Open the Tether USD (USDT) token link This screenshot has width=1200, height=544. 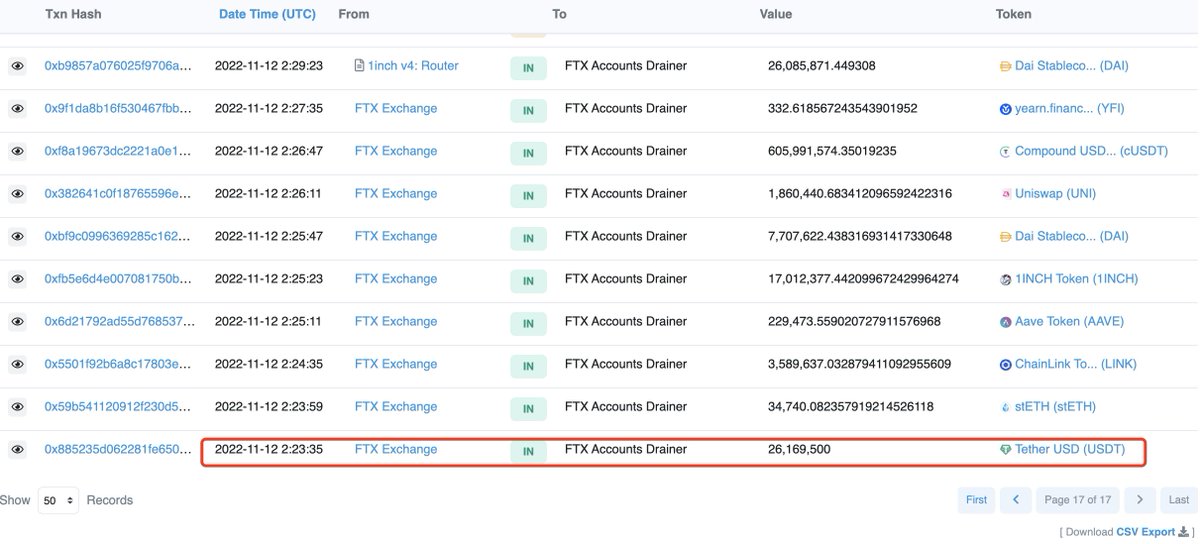[x=1070, y=449]
